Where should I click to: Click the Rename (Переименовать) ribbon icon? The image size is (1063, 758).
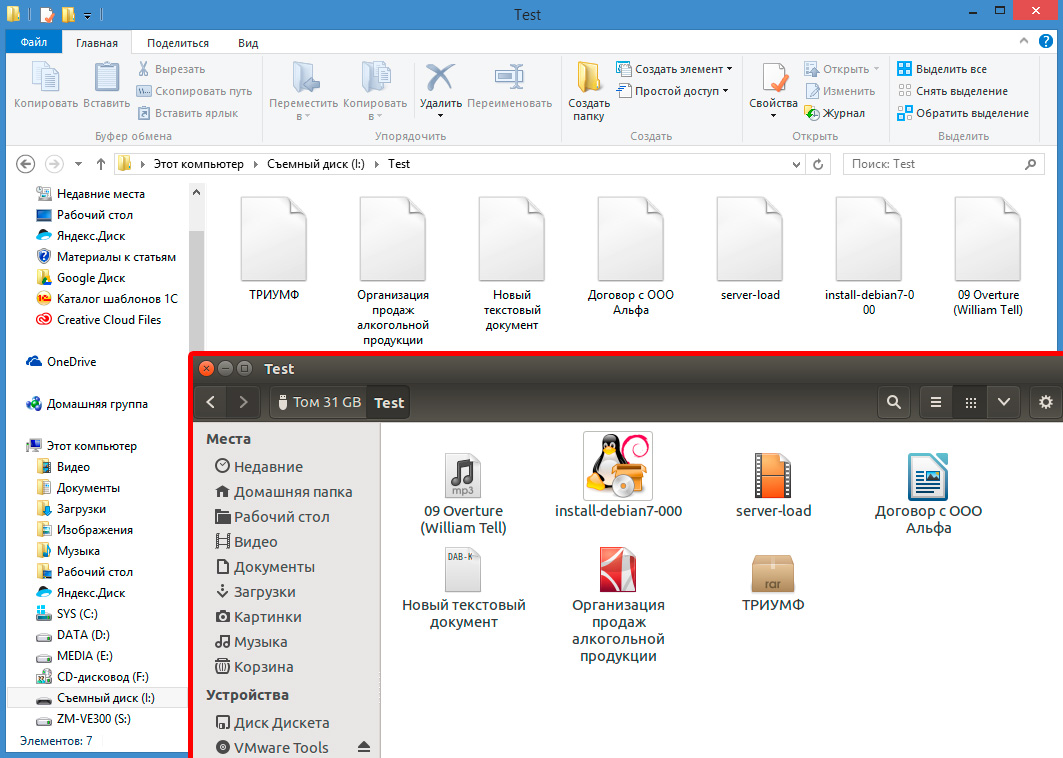[x=509, y=79]
